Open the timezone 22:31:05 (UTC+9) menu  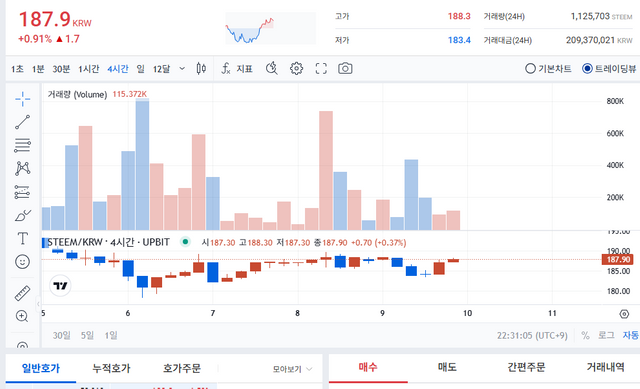point(532,336)
